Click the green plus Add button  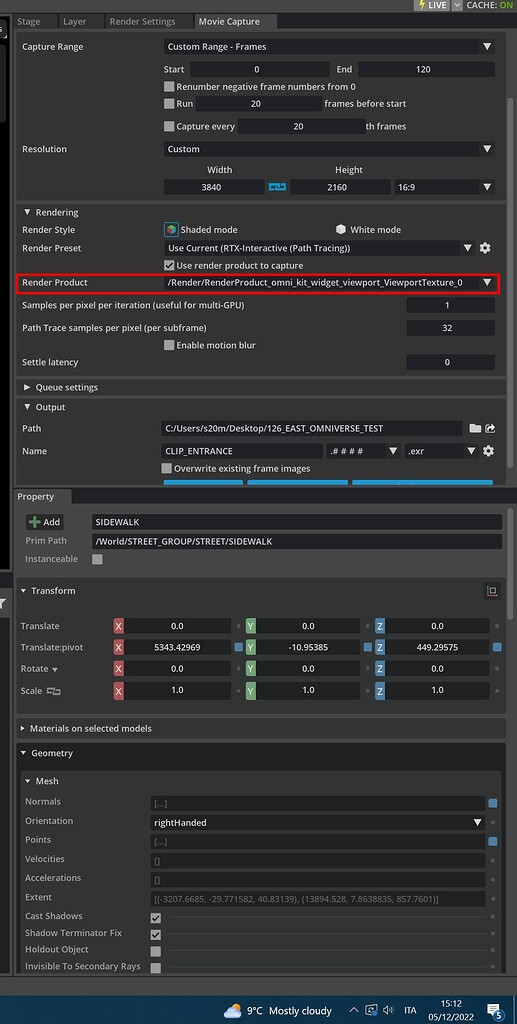pyautogui.click(x=44, y=522)
